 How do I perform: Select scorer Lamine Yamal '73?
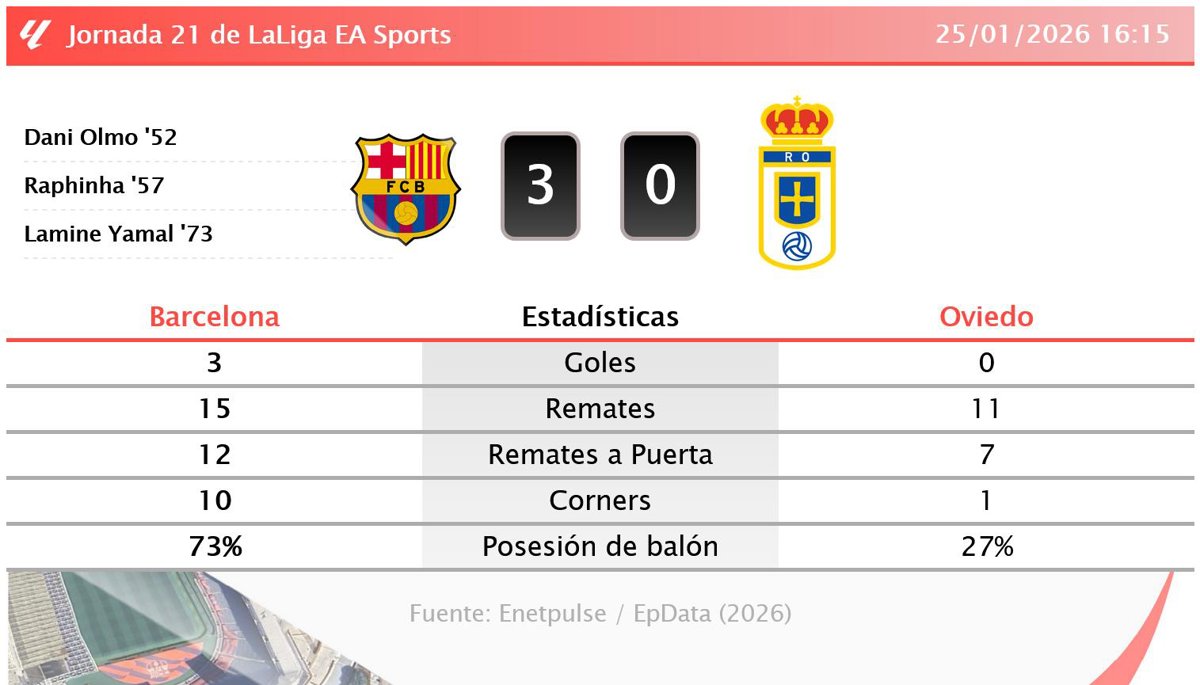tap(118, 234)
